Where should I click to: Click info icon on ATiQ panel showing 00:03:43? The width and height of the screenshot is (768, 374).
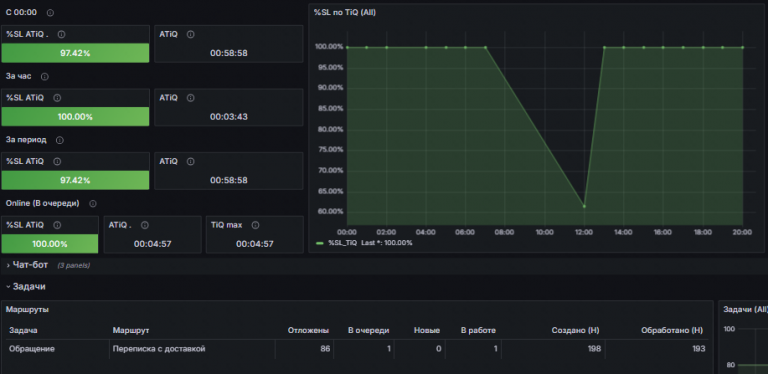[x=191, y=98]
